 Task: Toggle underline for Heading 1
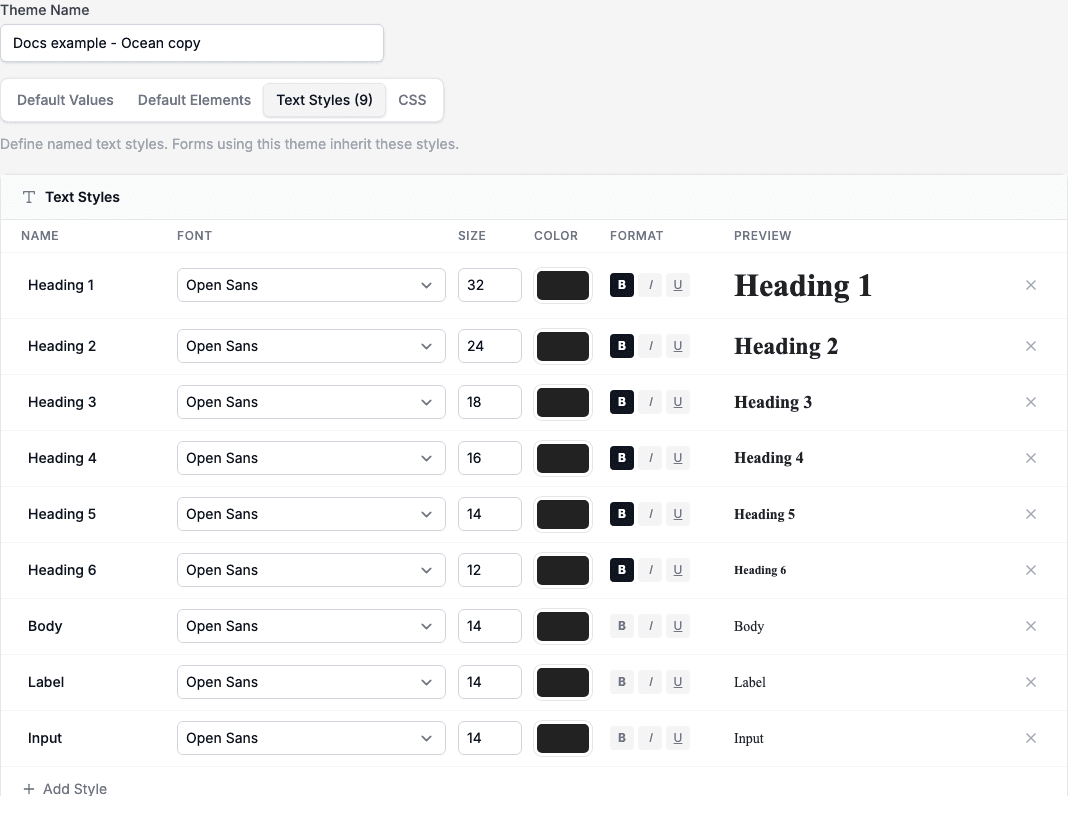point(678,285)
